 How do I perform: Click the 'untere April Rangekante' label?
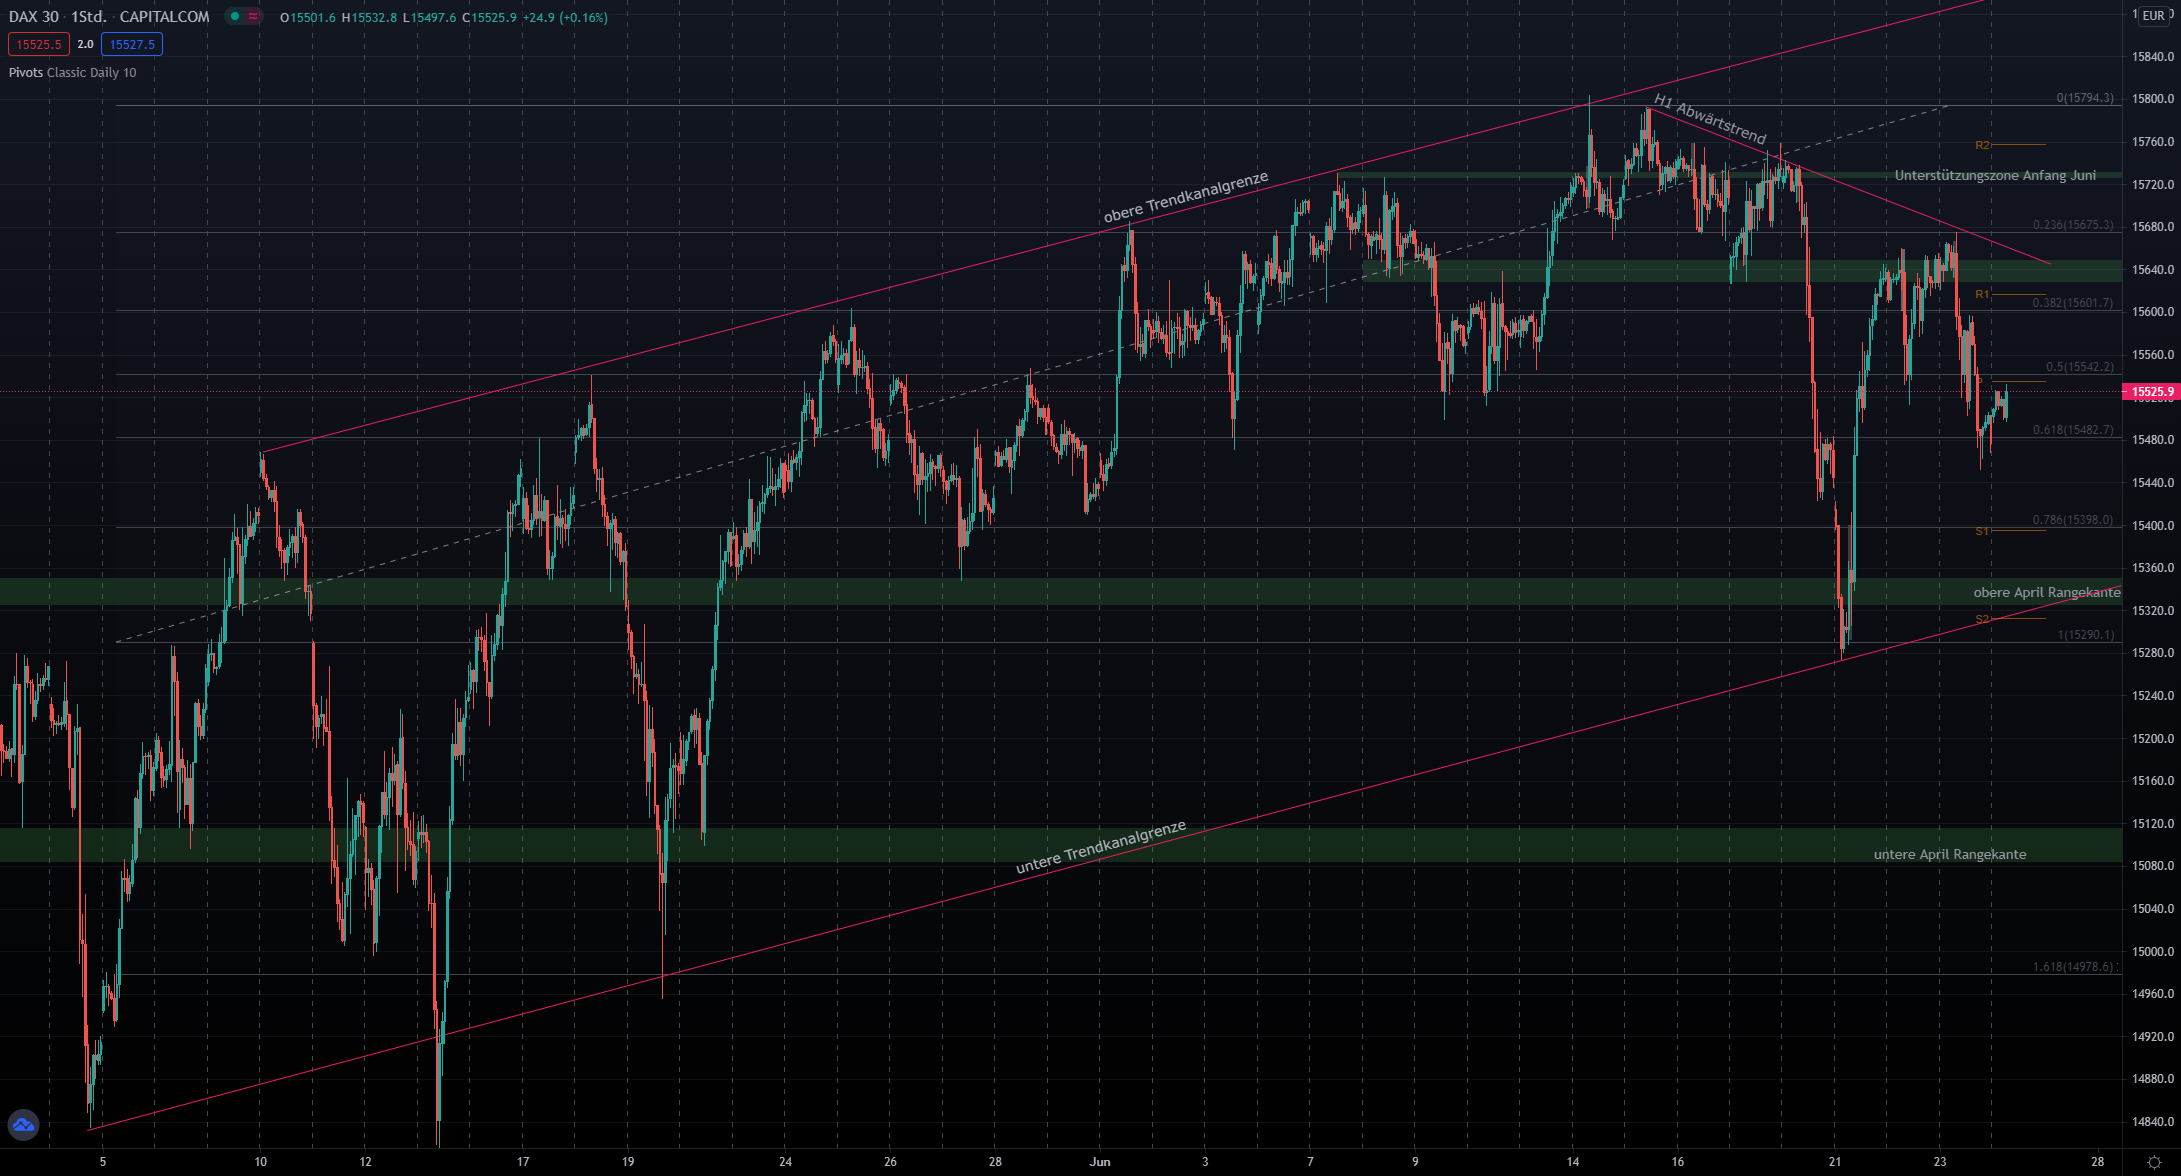pos(1949,854)
